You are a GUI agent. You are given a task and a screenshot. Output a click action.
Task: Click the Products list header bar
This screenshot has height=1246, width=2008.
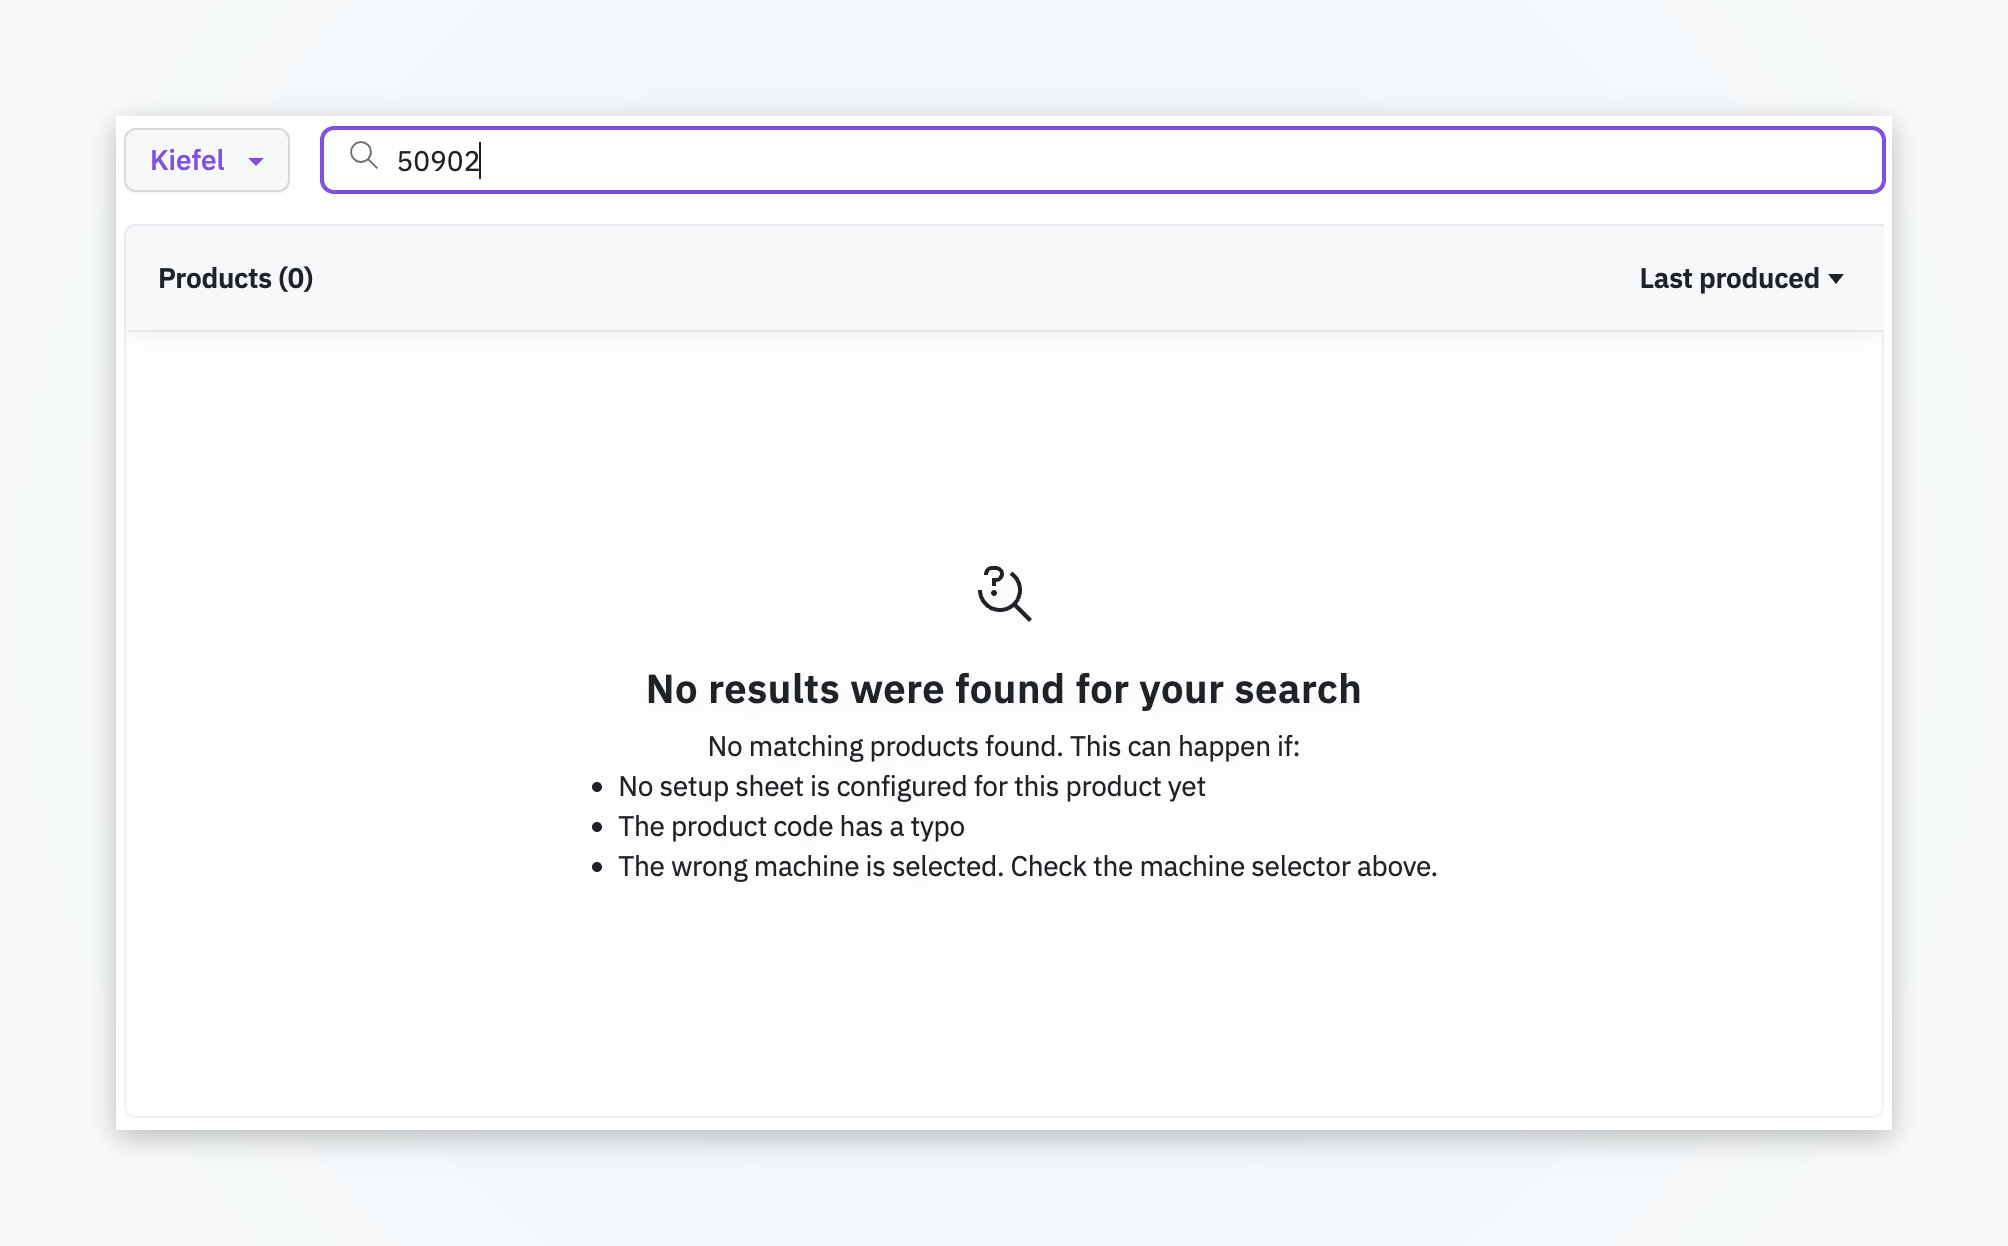click(x=1003, y=278)
